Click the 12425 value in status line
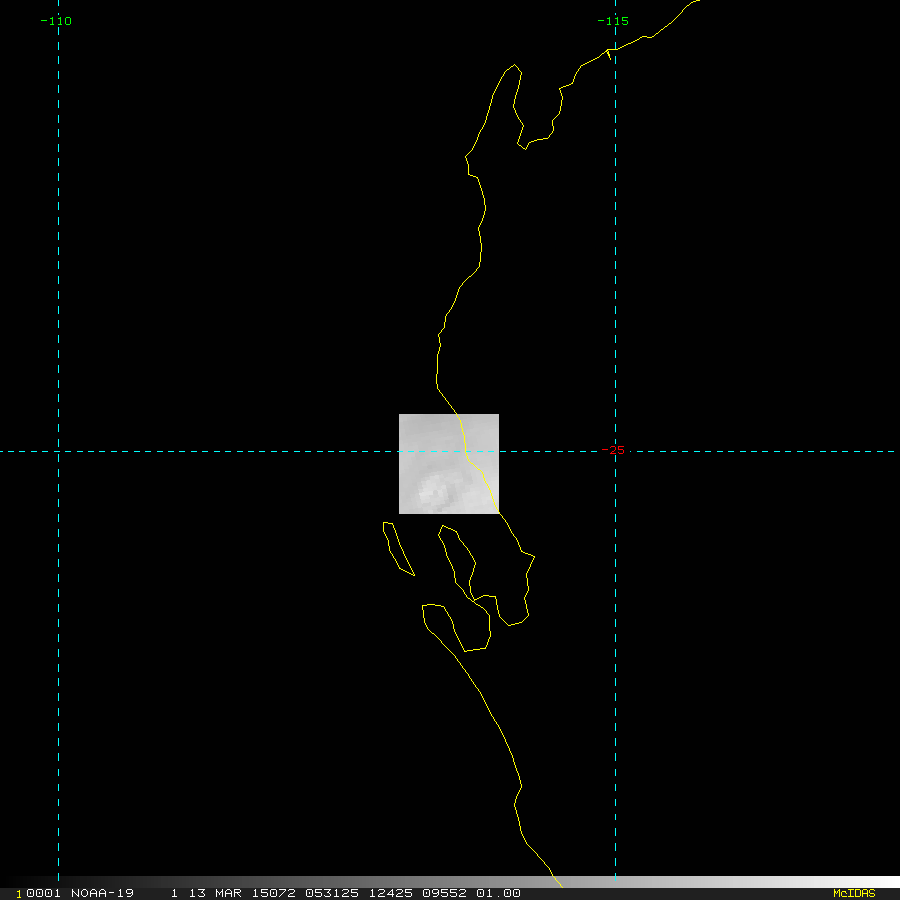The width and height of the screenshot is (900, 900). [x=381, y=893]
